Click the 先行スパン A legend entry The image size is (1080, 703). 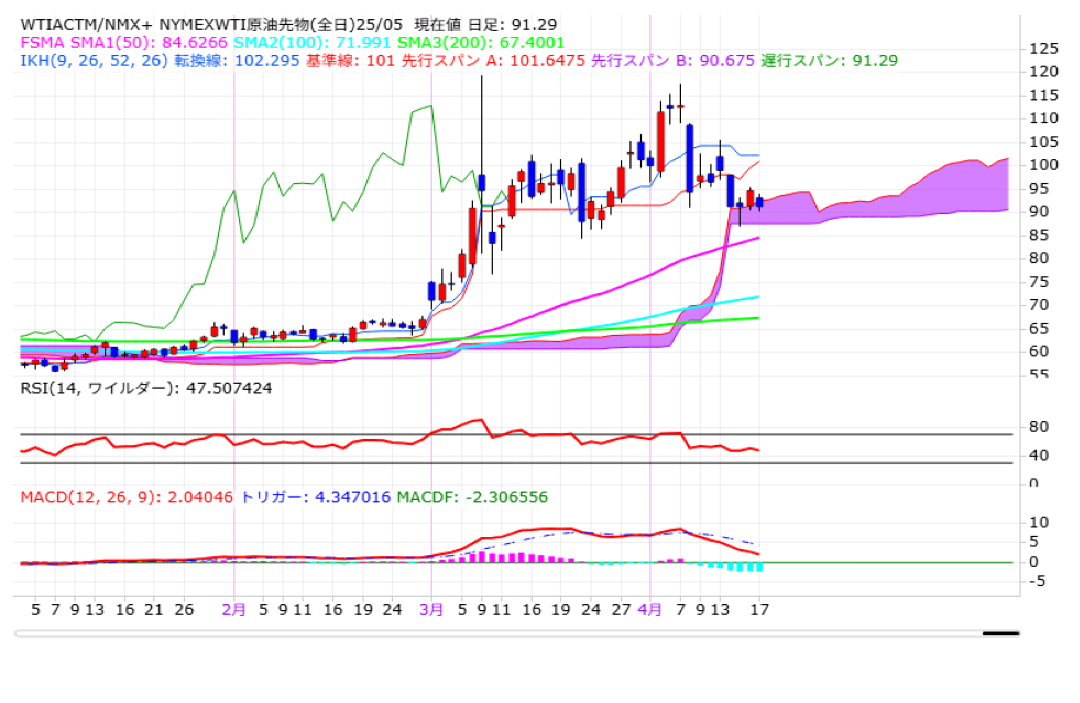tap(499, 60)
